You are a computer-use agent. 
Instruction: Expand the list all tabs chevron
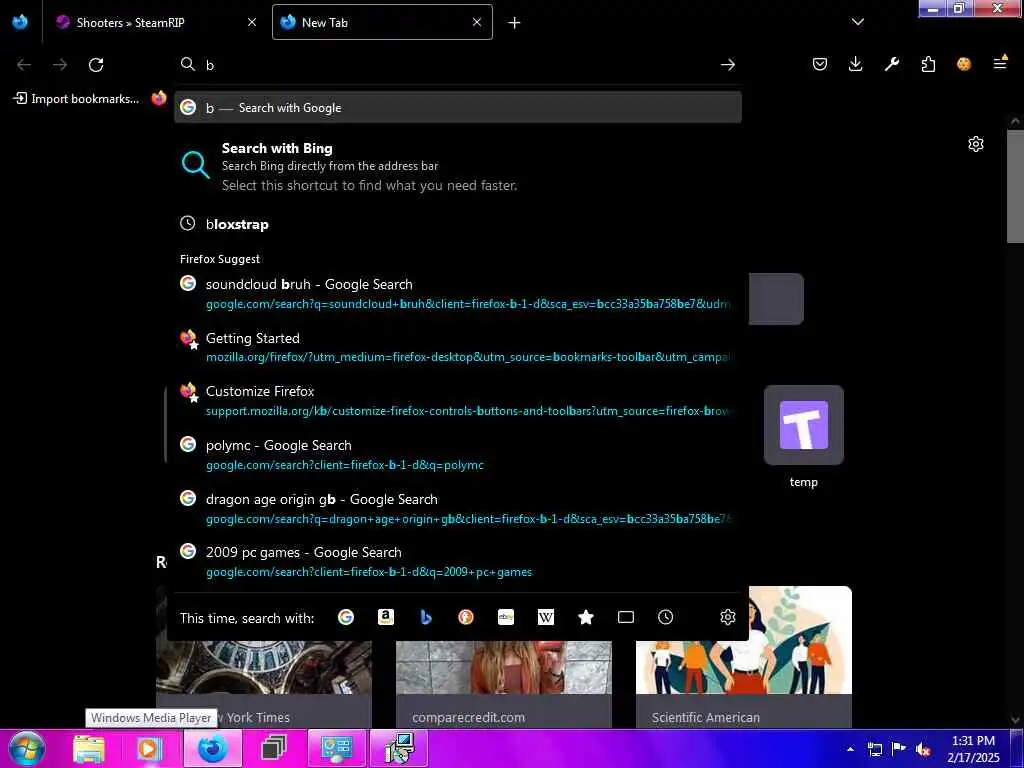858,22
